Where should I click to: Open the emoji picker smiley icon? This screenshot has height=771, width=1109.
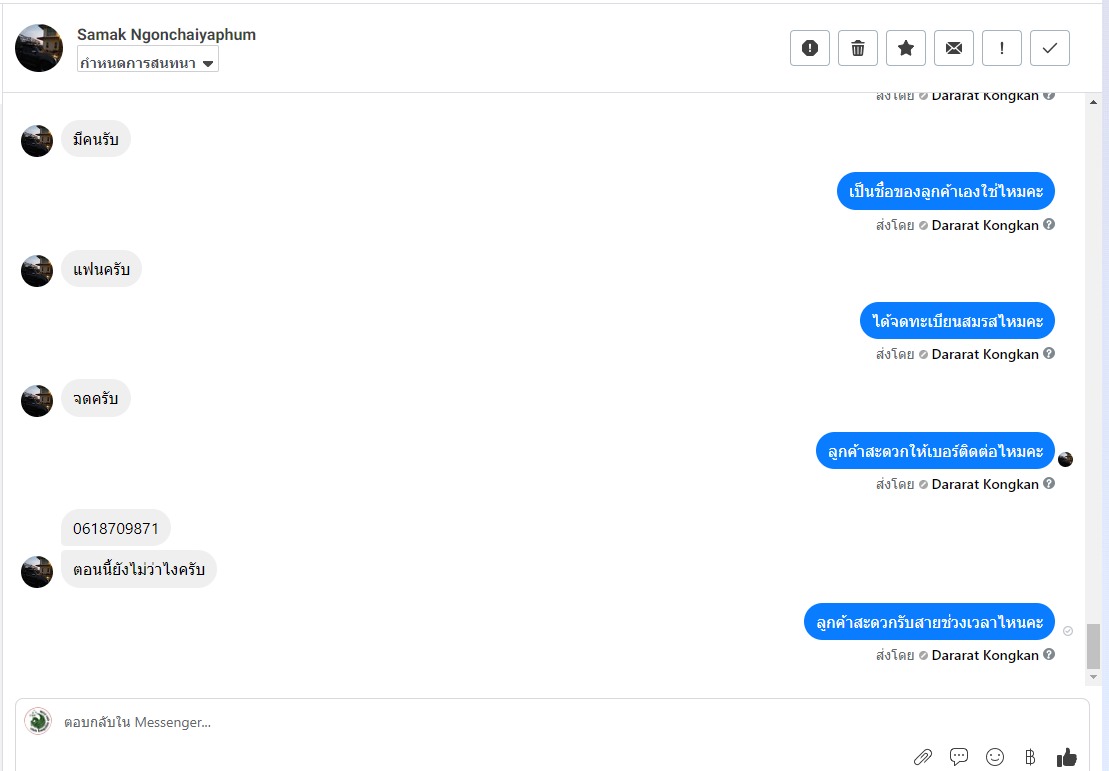point(995,757)
